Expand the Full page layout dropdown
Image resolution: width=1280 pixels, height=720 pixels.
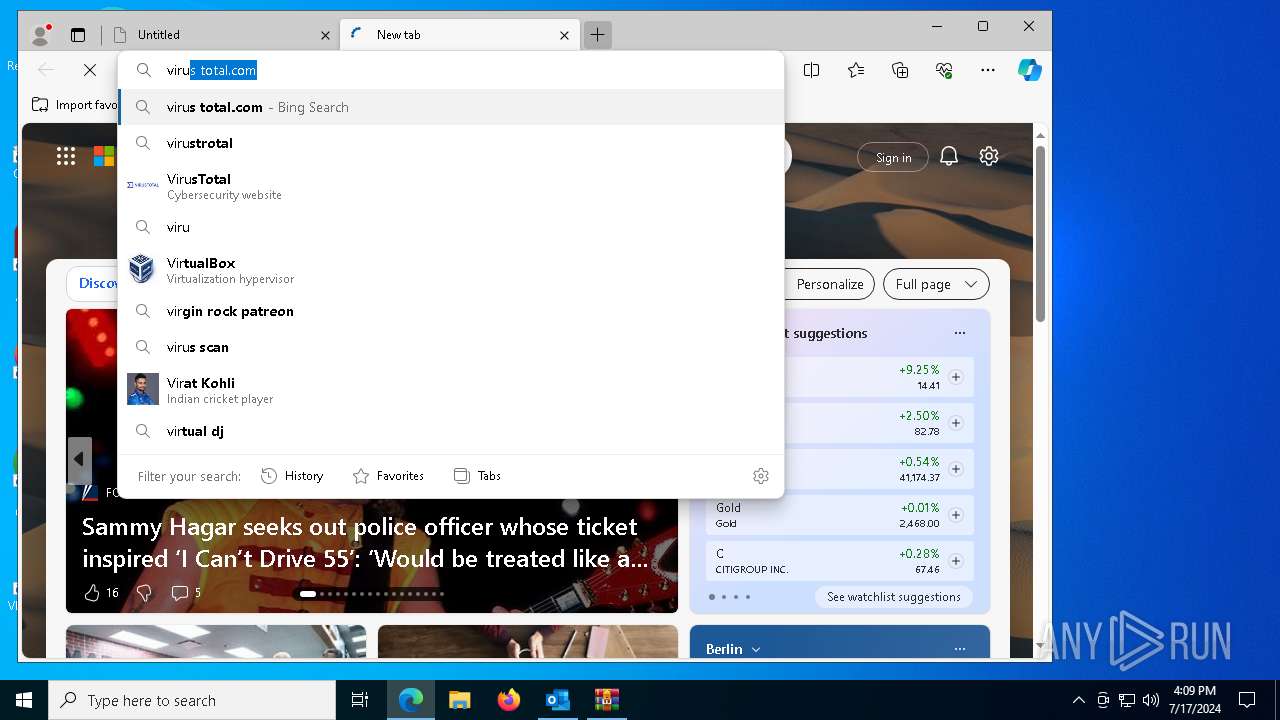tap(936, 284)
